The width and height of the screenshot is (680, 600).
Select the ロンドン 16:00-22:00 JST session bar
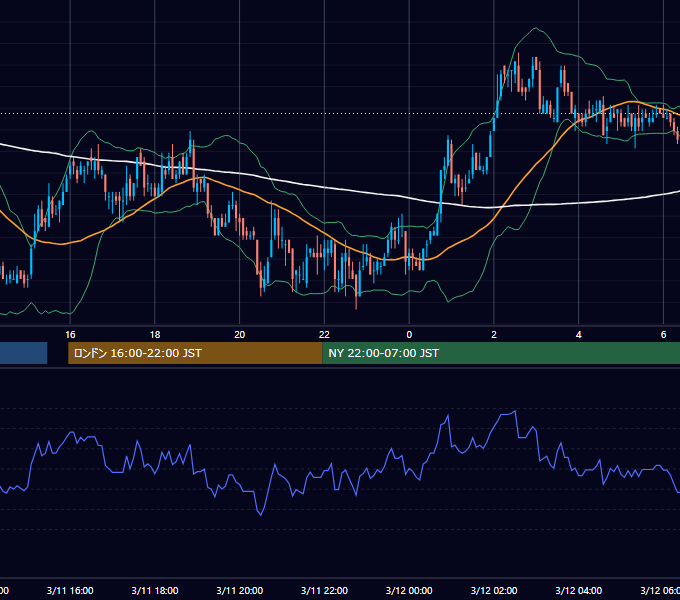[x=195, y=353]
